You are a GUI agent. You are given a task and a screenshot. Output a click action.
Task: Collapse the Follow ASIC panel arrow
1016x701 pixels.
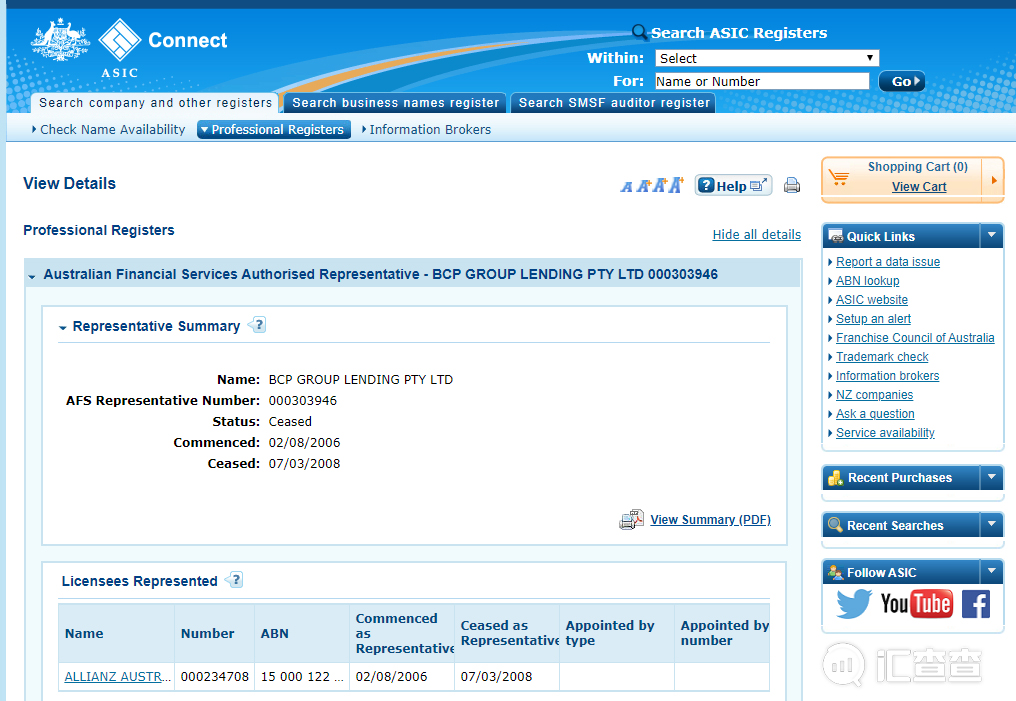(x=991, y=571)
